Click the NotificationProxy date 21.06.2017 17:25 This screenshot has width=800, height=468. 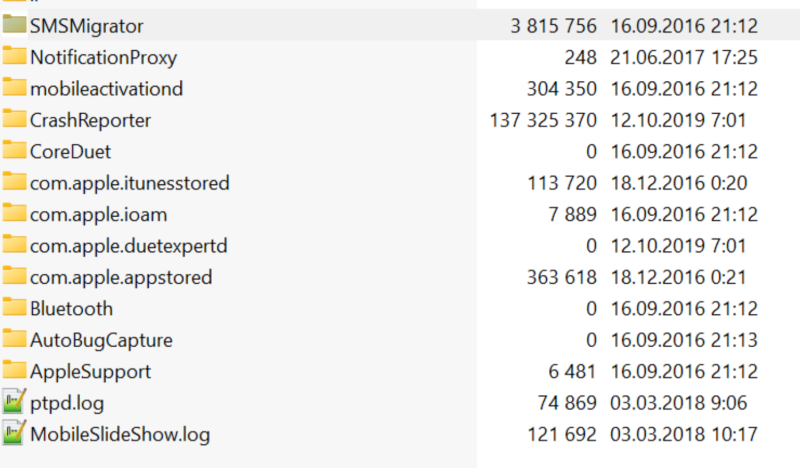pos(684,58)
